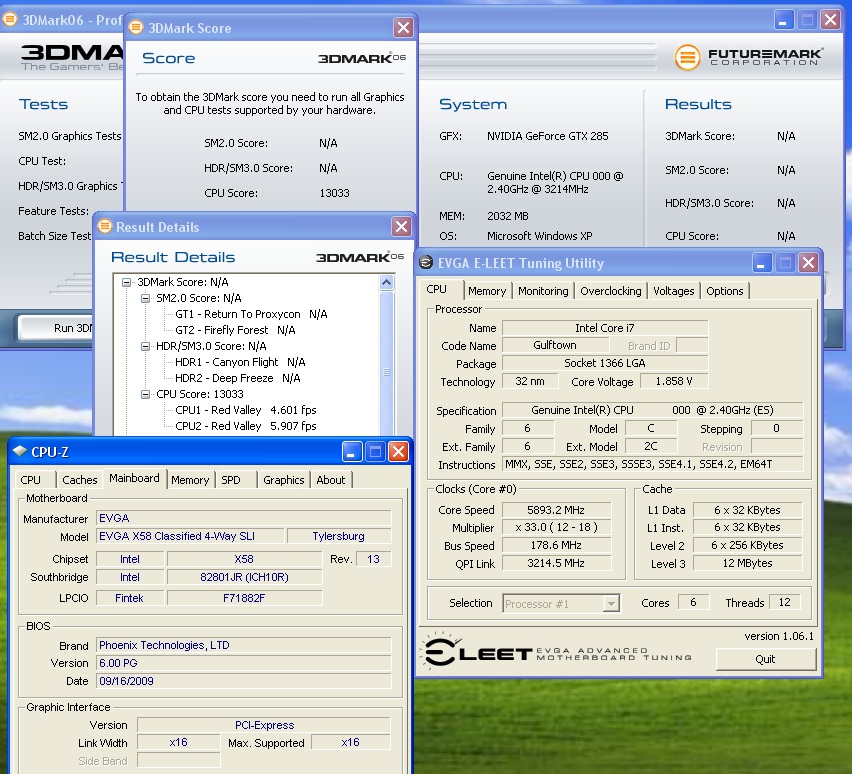Screen dimensions: 852x774
Task: Open the Options tab in E-LEET
Action: click(725, 291)
